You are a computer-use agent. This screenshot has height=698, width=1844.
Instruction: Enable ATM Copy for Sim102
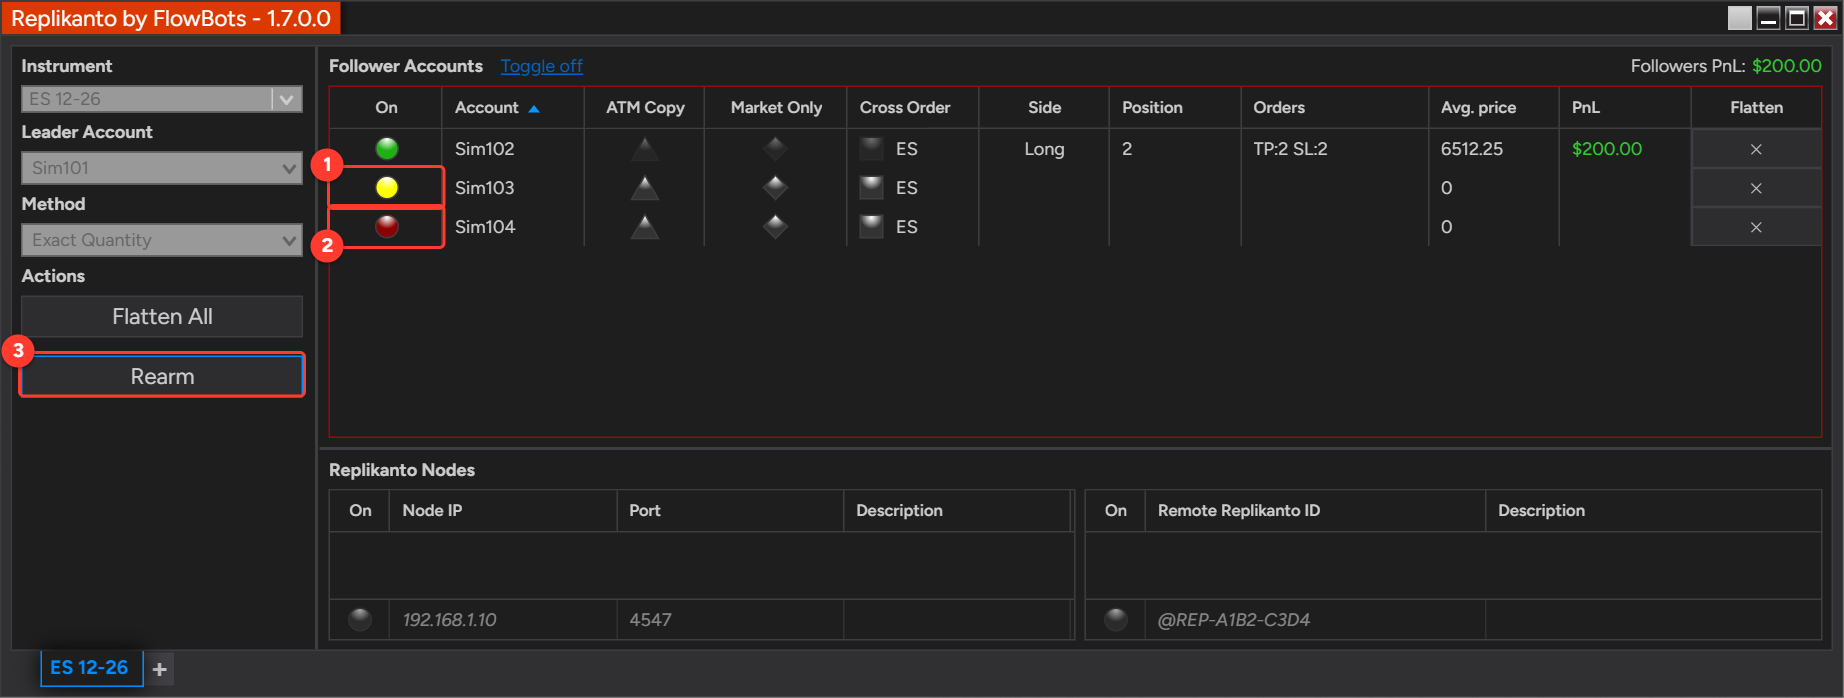[x=645, y=149]
